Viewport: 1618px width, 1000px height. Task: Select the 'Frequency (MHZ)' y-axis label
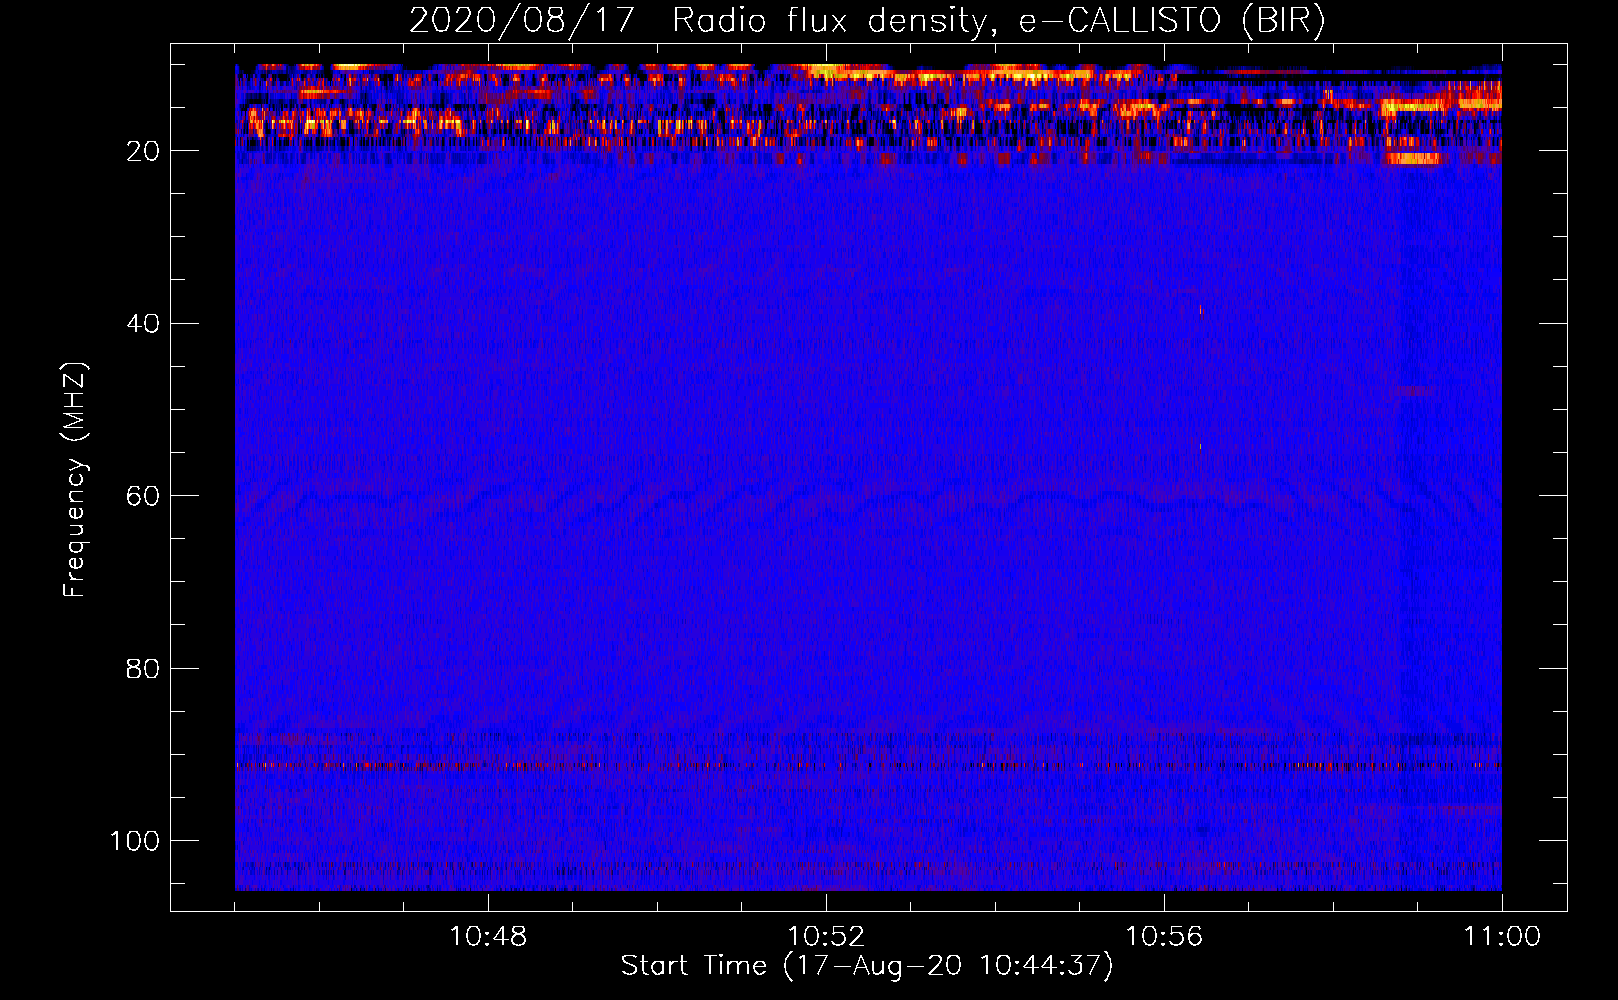75,480
